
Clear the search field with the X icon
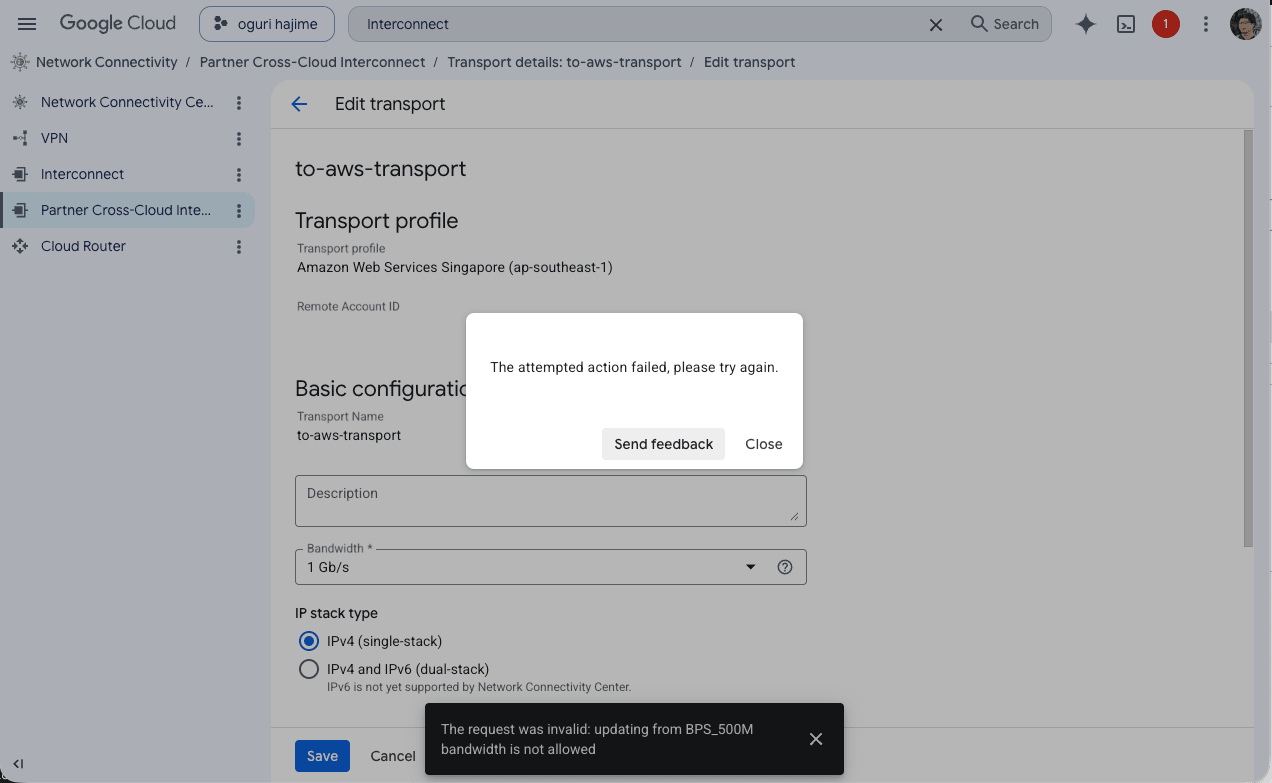(936, 25)
